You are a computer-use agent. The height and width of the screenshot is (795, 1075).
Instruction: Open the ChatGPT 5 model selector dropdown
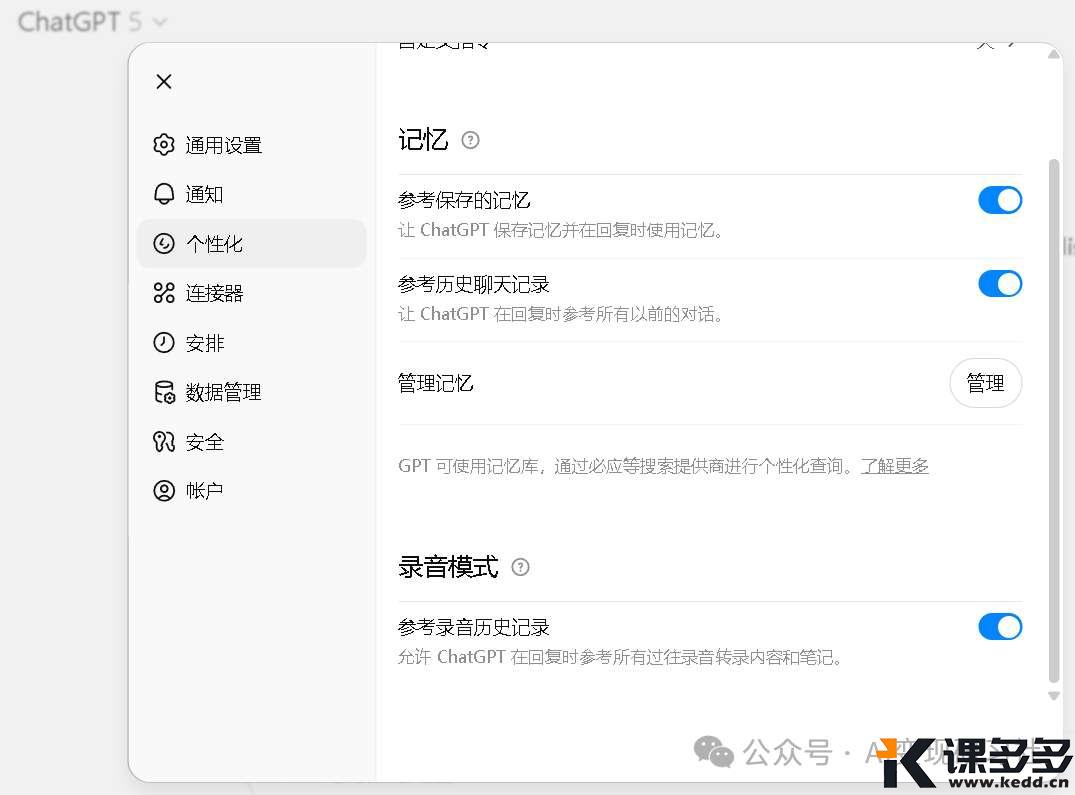point(92,21)
